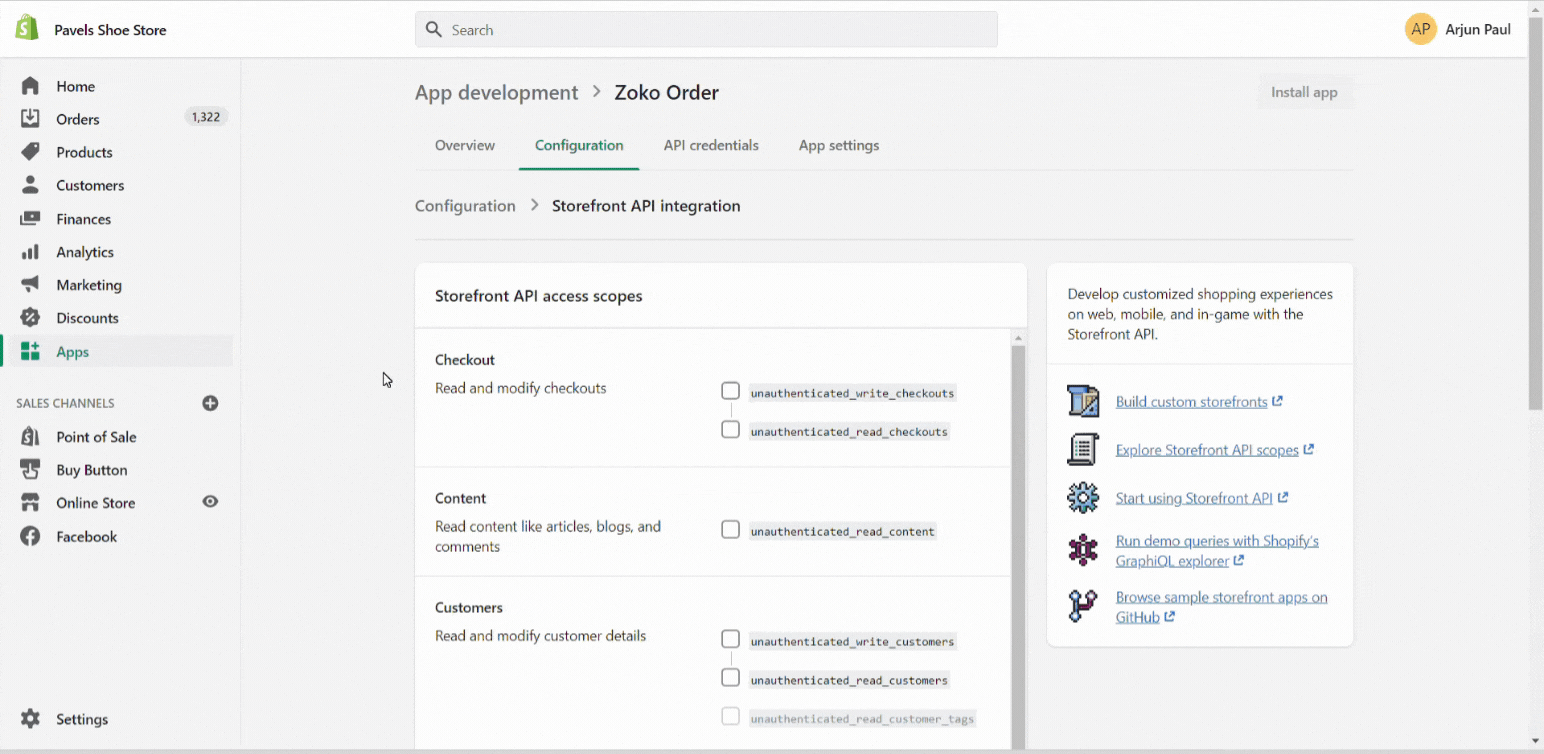Open the Overview tab
The image size is (1544, 754).
coord(465,145)
